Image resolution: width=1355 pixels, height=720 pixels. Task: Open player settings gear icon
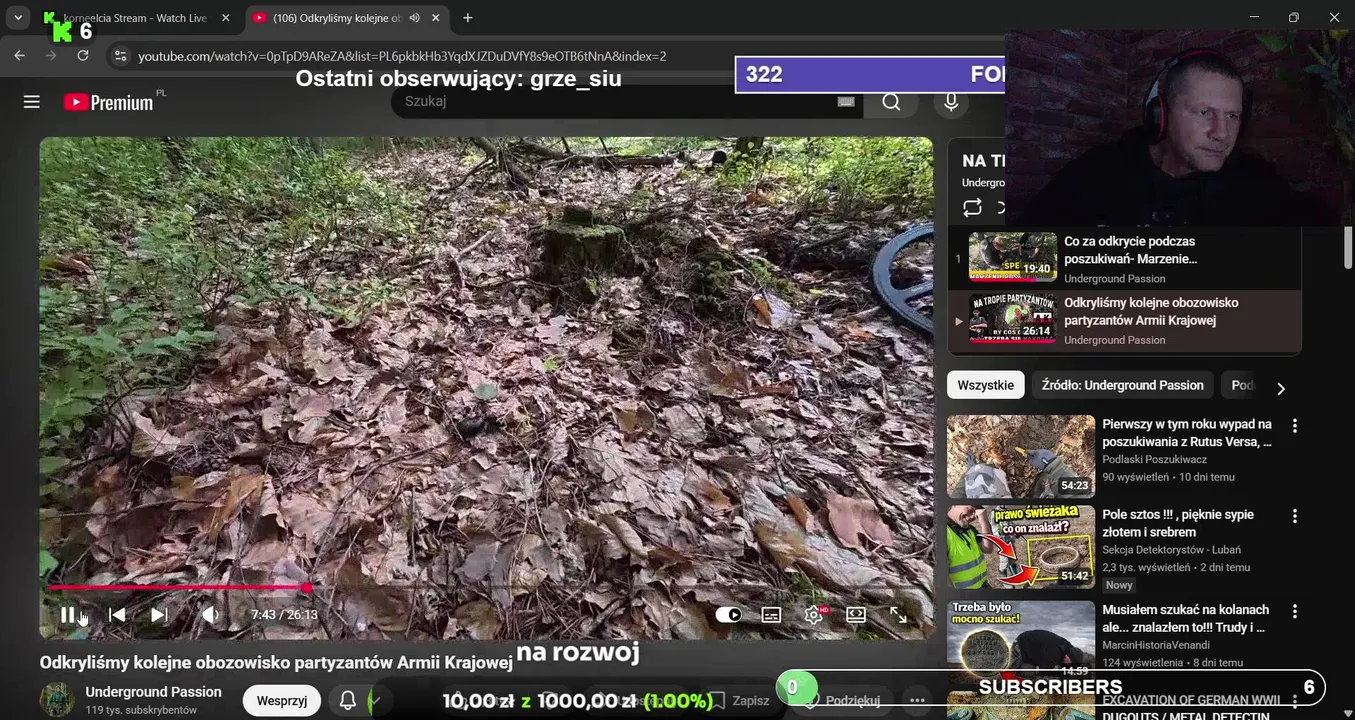[814, 615]
